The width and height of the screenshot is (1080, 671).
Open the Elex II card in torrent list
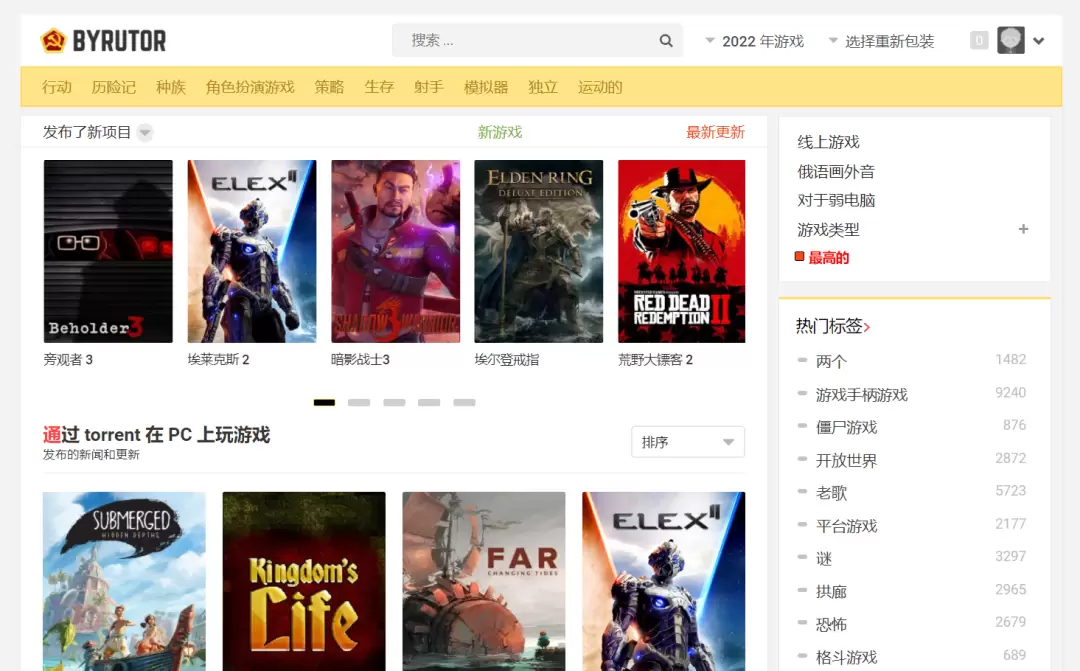click(x=663, y=581)
